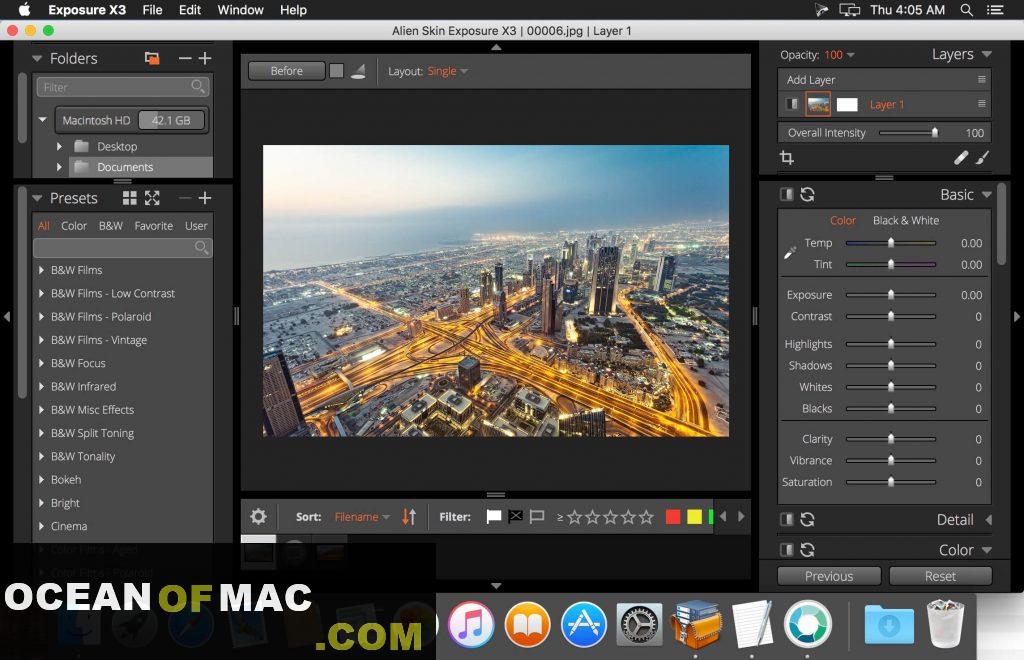Reset the Basic panel settings
Image resolution: width=1024 pixels, height=660 pixels.
click(808, 195)
